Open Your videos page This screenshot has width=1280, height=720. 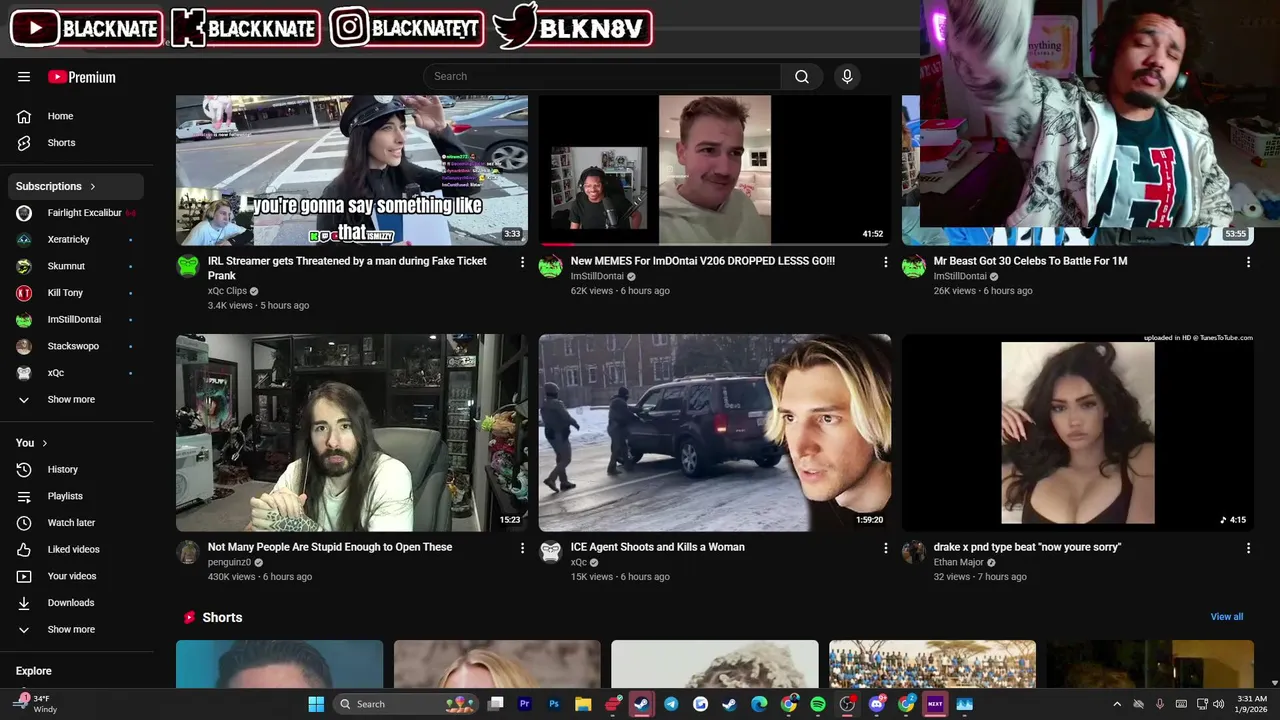77,576
